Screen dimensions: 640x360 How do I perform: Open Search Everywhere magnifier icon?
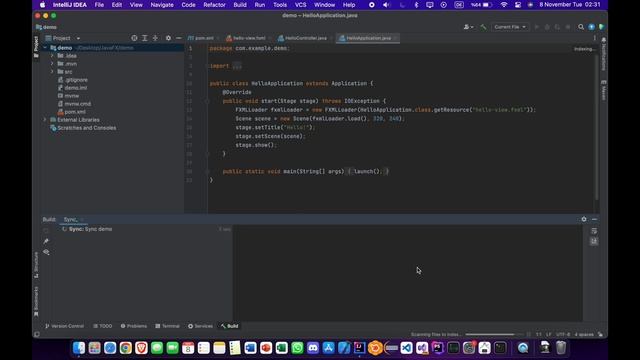[x=581, y=27]
